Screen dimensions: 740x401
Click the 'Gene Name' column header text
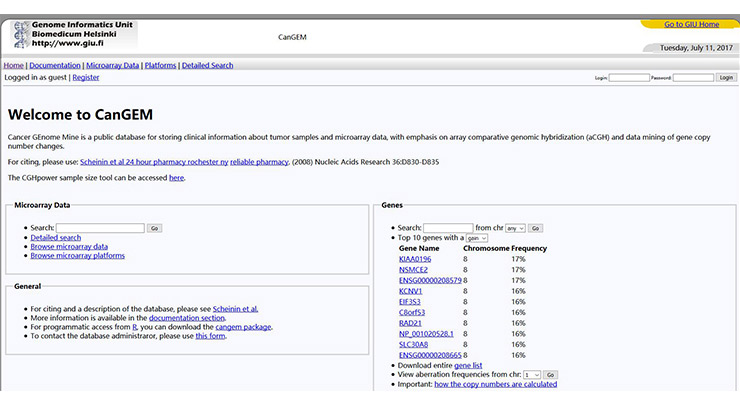point(419,248)
